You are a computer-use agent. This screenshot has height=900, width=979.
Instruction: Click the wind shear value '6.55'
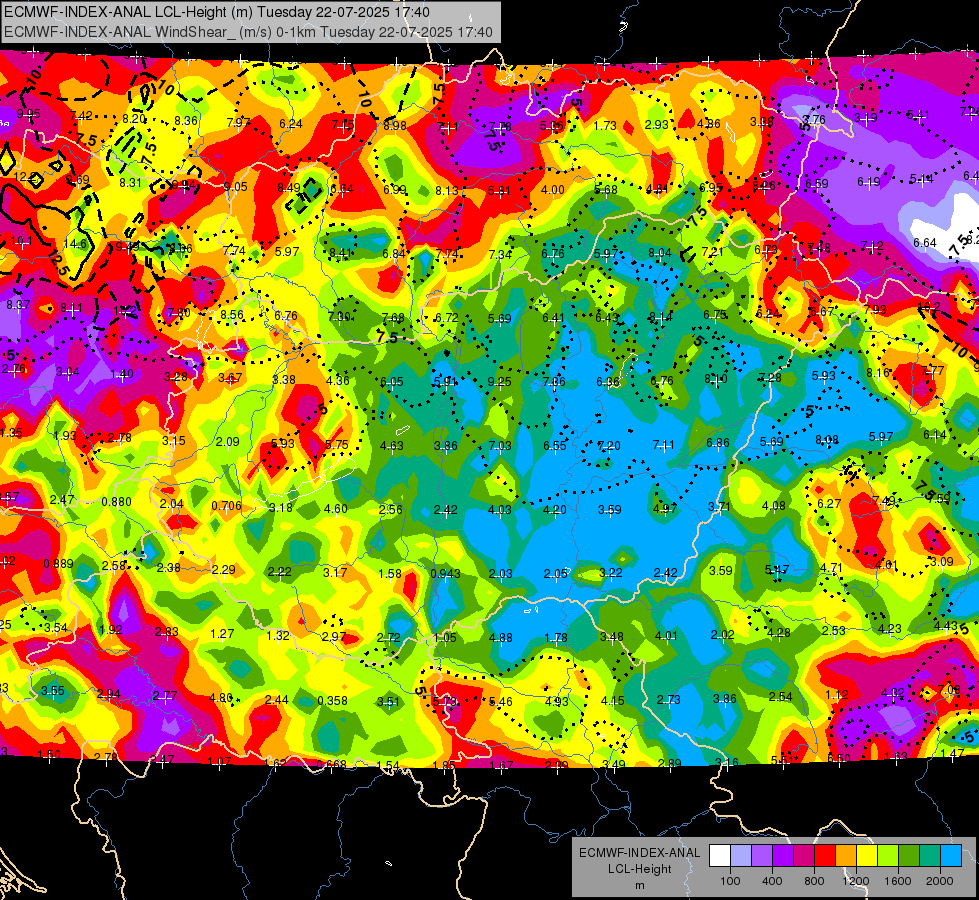[555, 445]
